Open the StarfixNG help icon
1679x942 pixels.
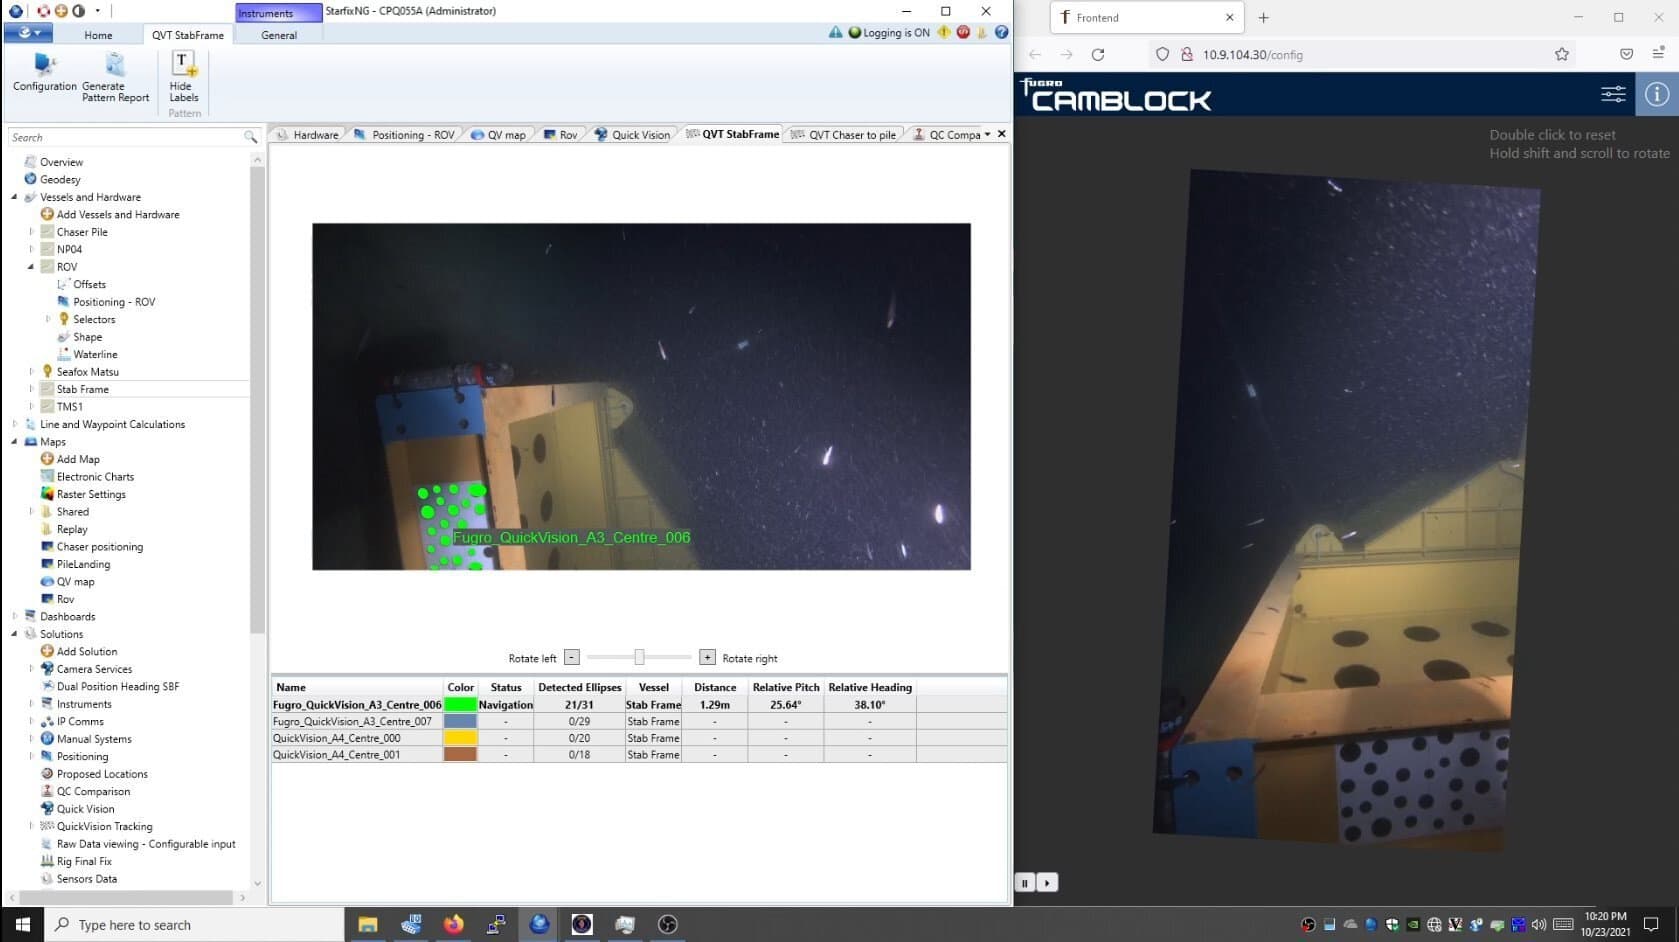click(1002, 32)
